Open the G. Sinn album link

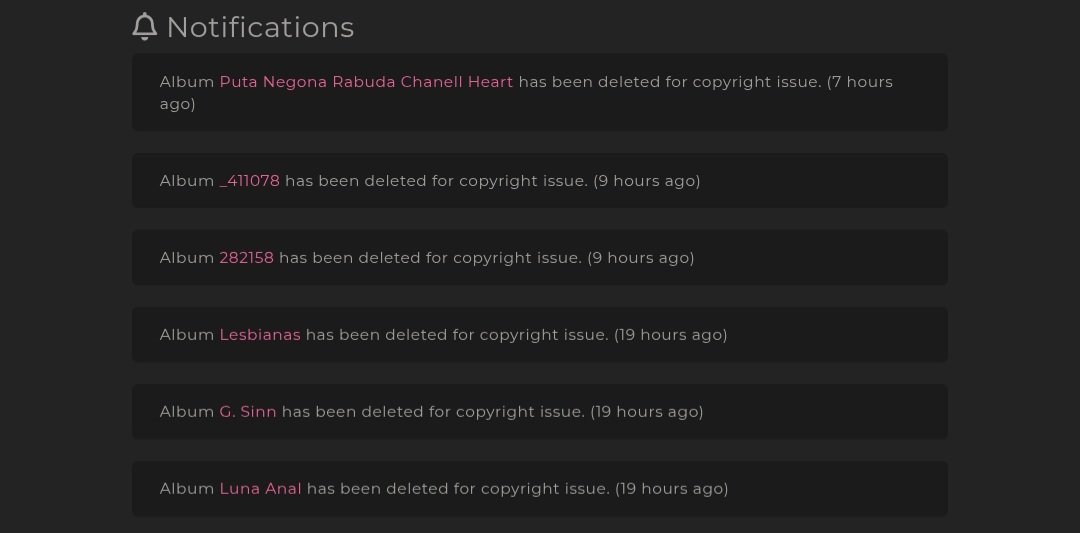click(x=248, y=412)
